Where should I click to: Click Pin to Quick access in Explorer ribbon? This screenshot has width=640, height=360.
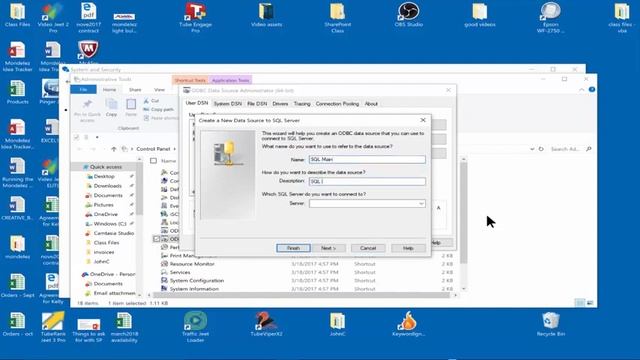tap(87, 110)
